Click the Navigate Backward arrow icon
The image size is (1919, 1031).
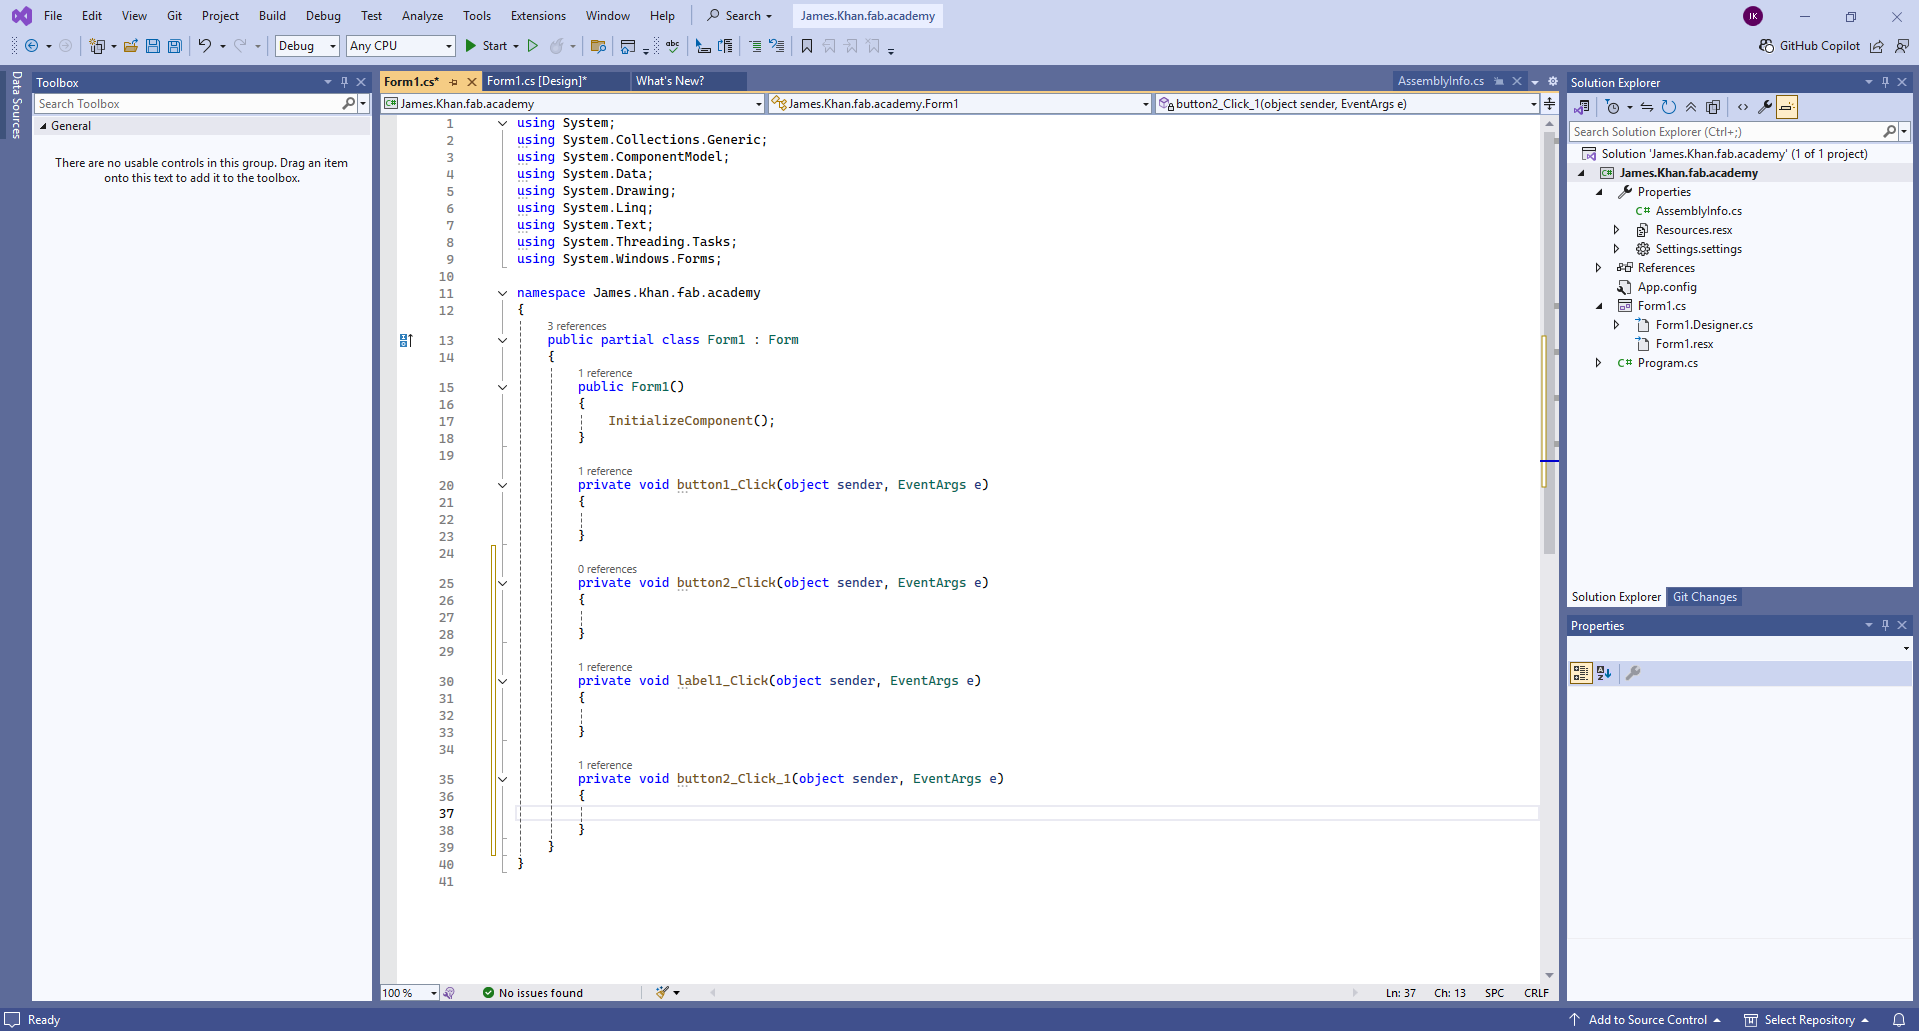tap(31, 46)
